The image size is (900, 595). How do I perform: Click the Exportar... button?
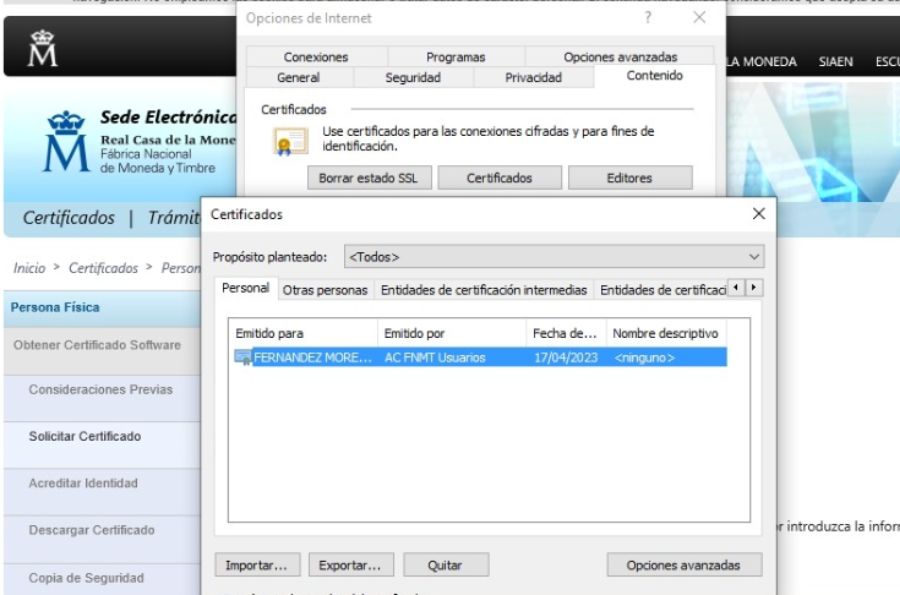(x=350, y=565)
